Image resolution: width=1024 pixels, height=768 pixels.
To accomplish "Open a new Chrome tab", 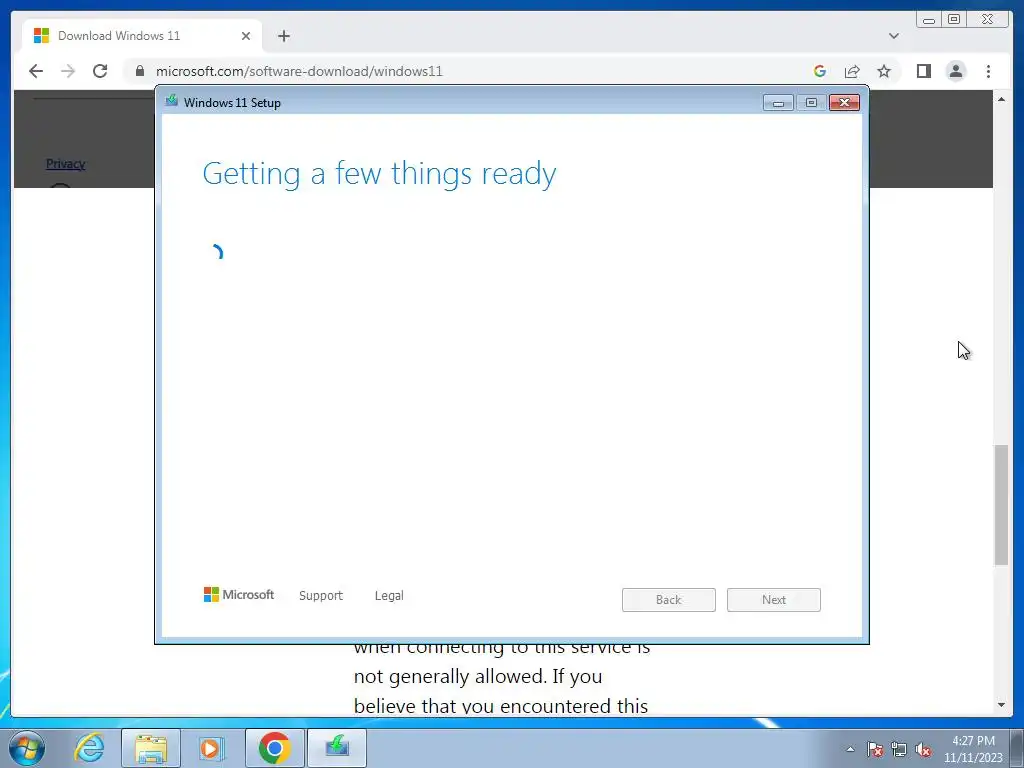I will pyautogui.click(x=283, y=36).
